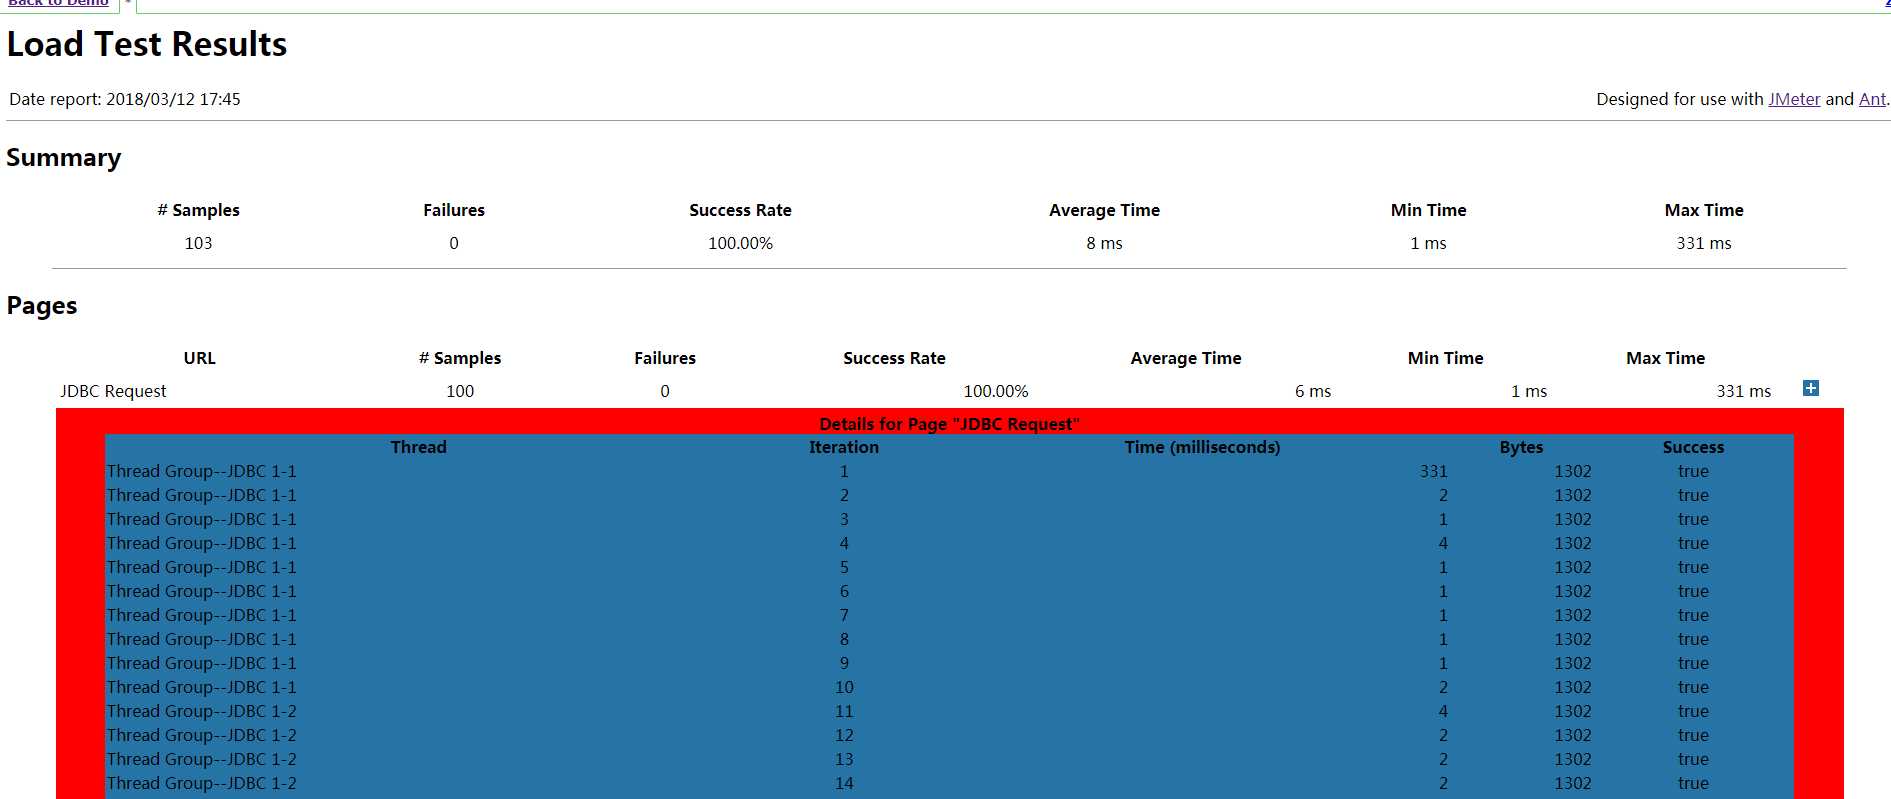Select Thread Group--JDBC 1-1 in iteration 1 row
The image size is (1891, 799).
[x=202, y=471]
